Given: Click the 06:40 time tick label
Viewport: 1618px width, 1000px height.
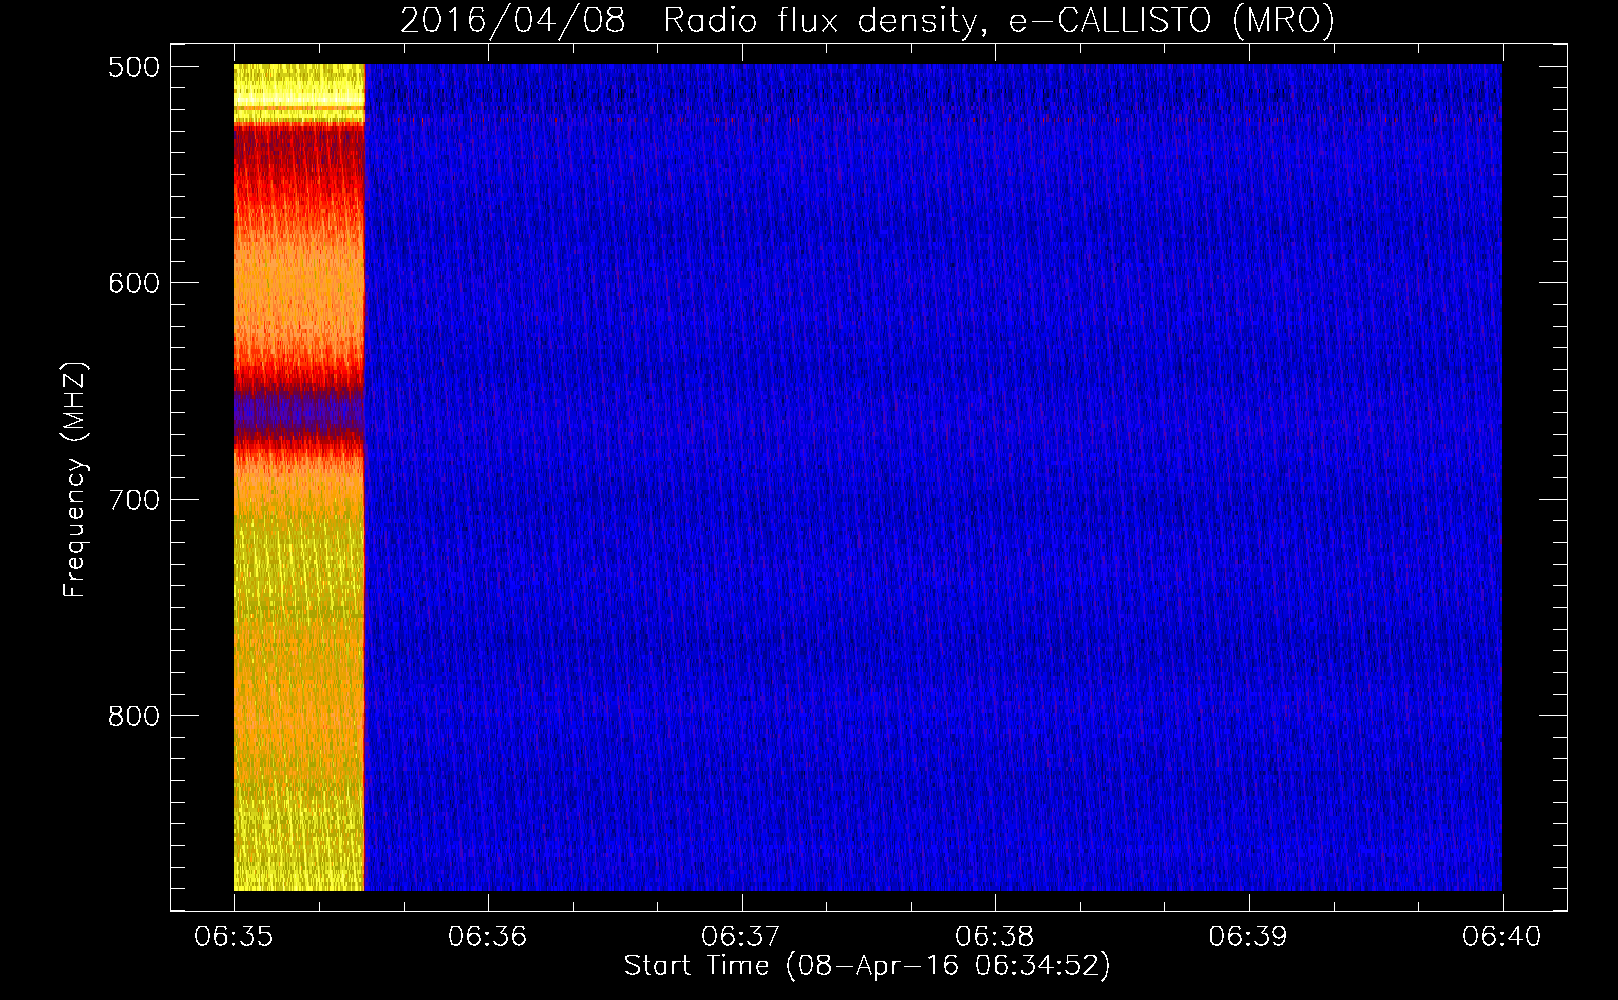Looking at the screenshot, I should point(1502,936).
